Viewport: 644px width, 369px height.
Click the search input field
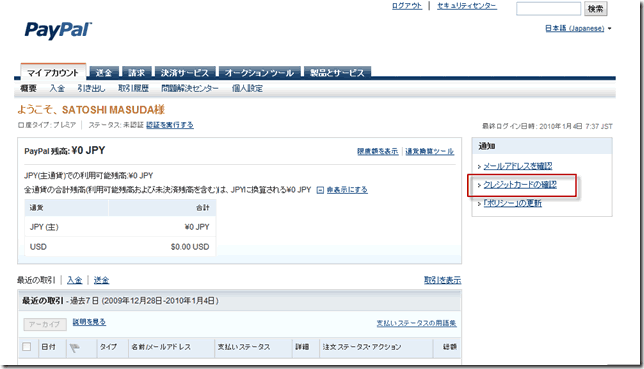click(x=548, y=9)
